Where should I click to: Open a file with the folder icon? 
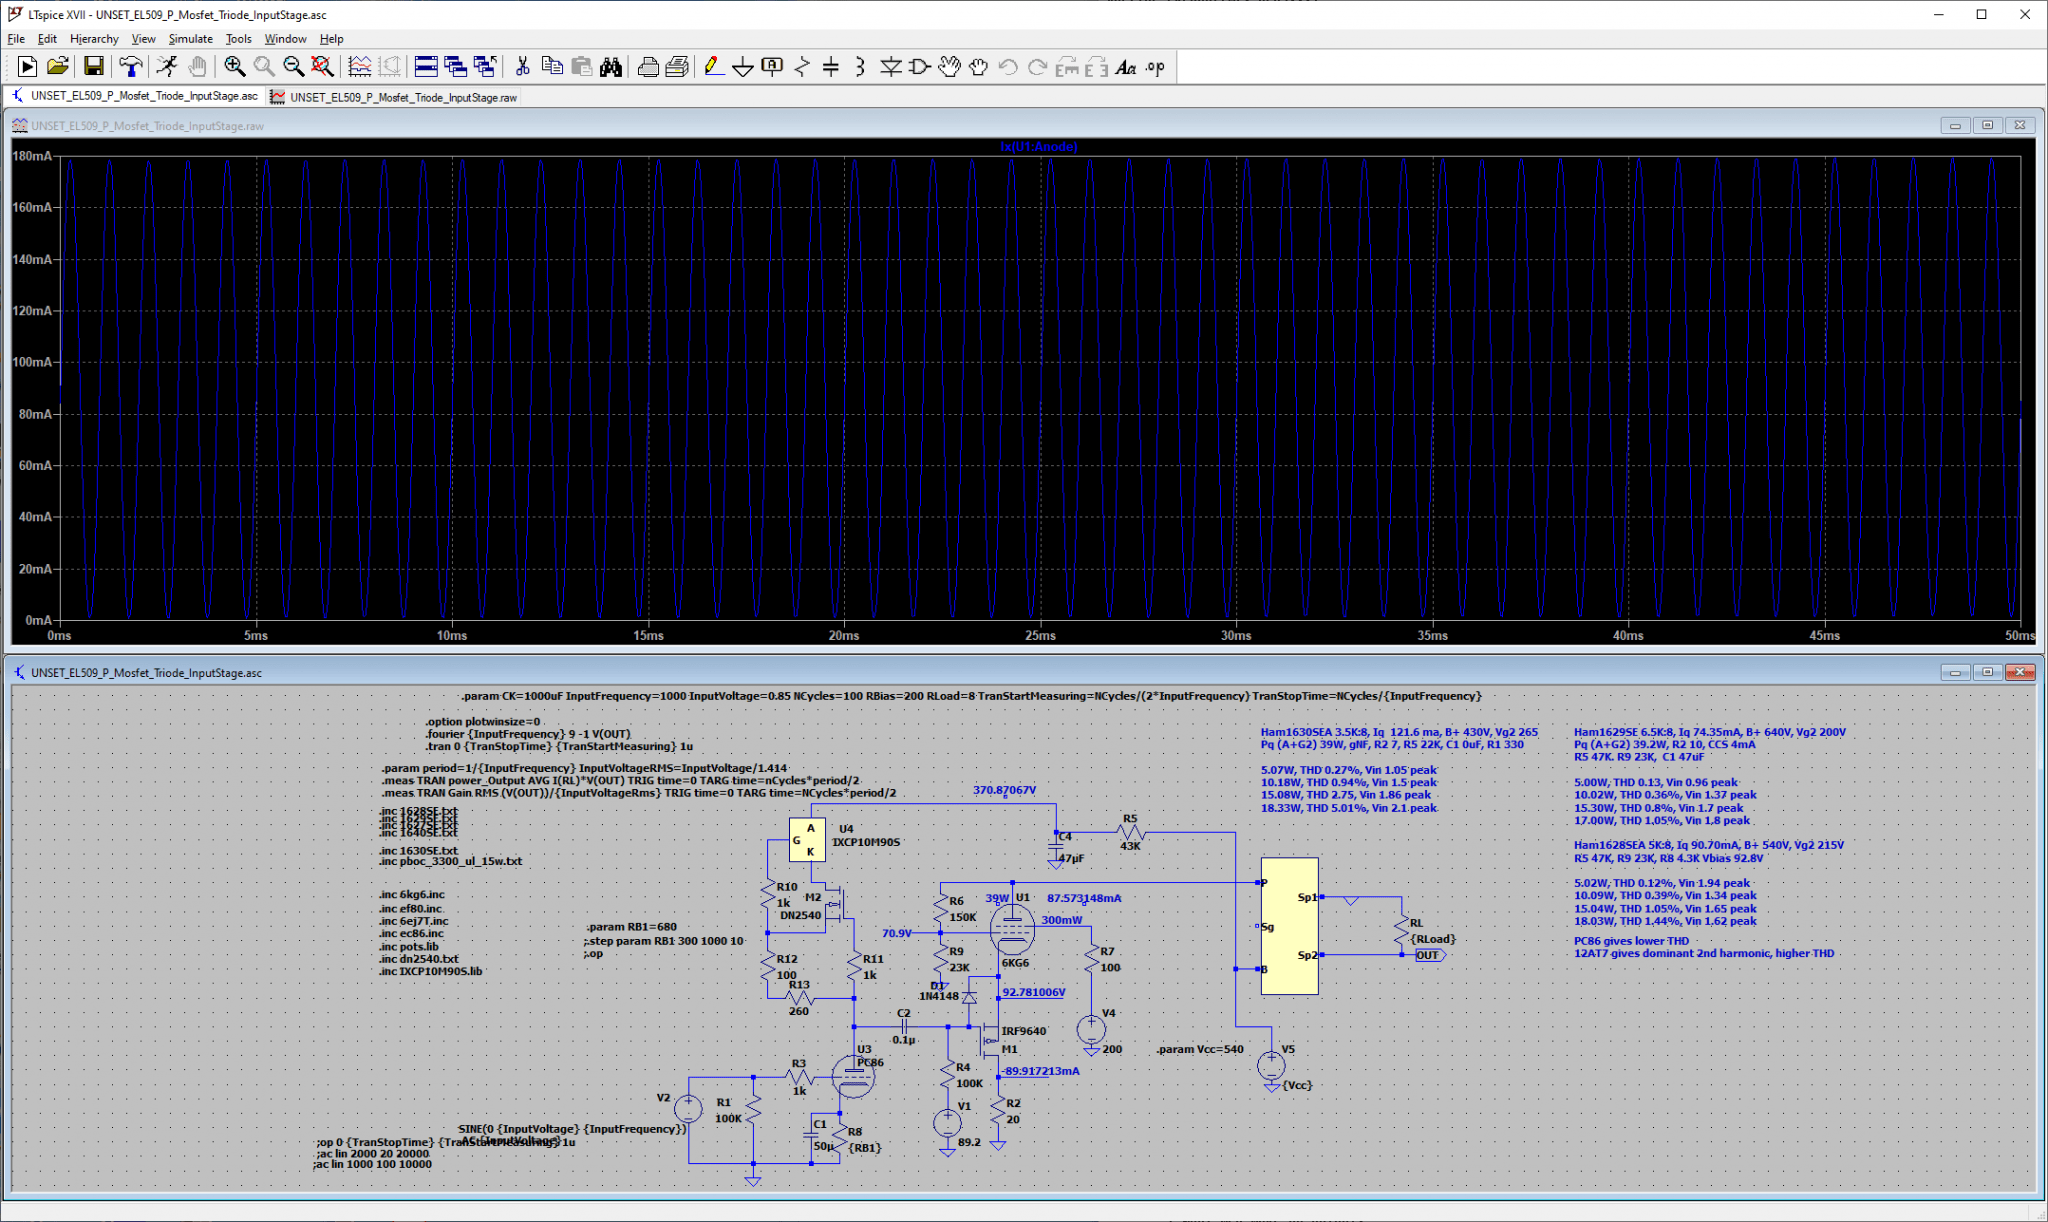[57, 67]
